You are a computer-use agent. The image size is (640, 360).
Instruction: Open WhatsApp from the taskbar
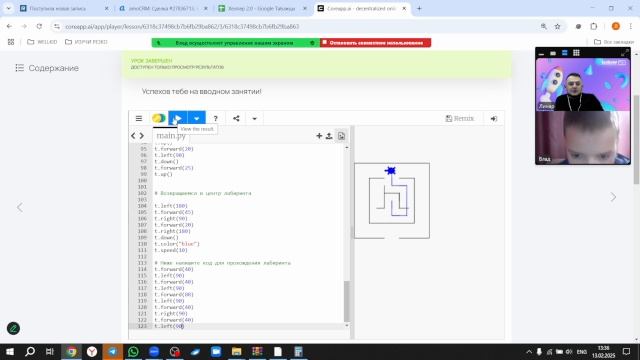click(133, 351)
